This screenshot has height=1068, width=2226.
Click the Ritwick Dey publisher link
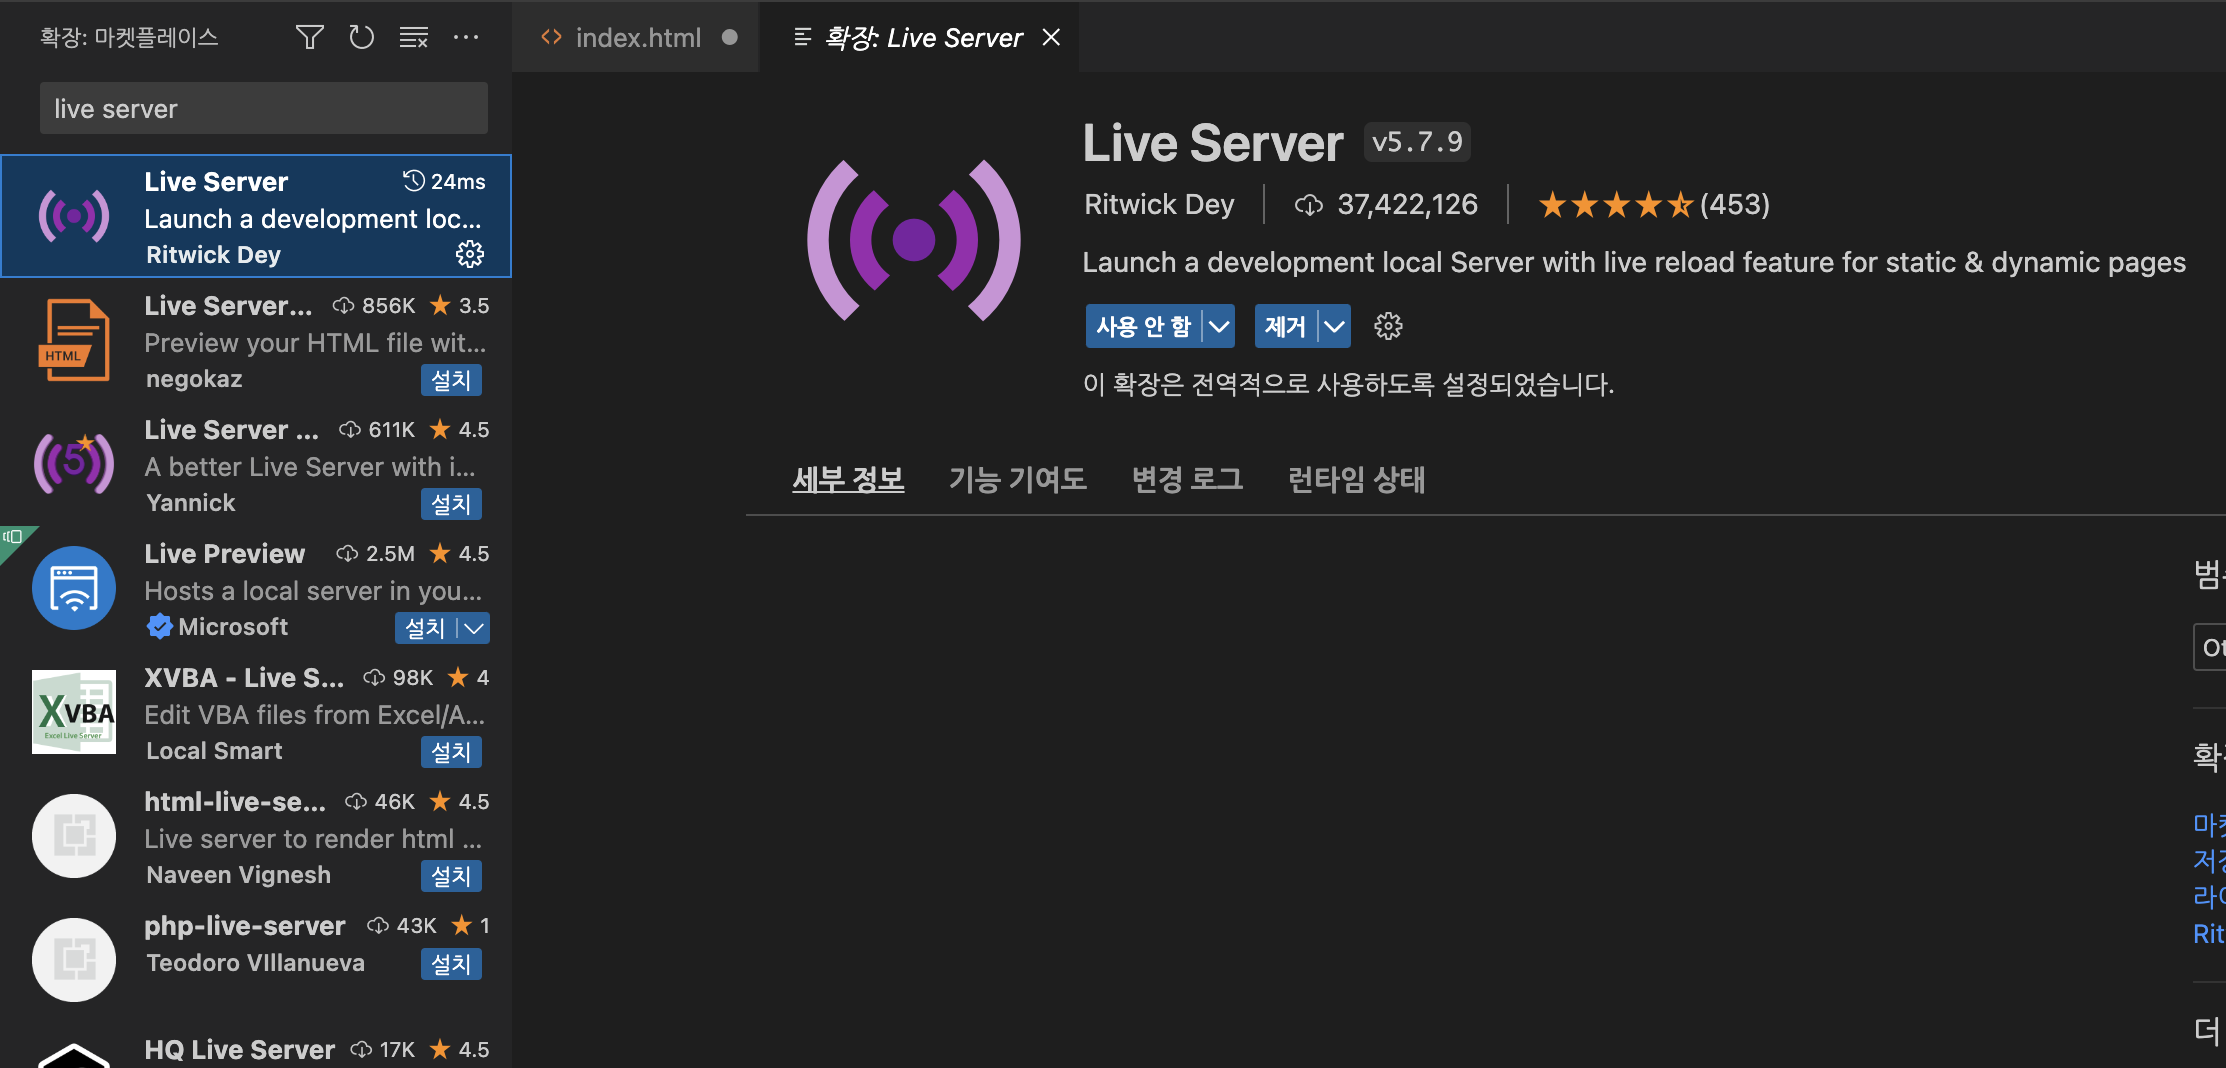[x=1159, y=205]
